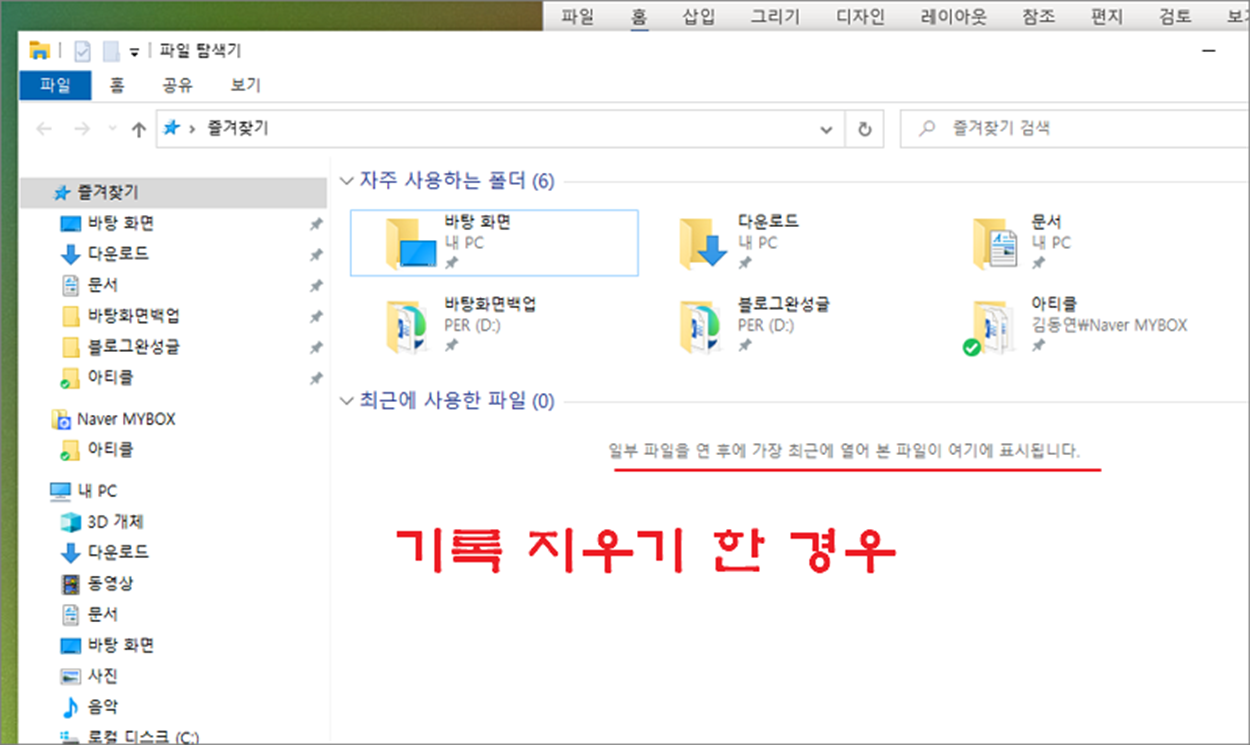Click 편지 tab in the background window
1250x745 pixels.
coord(1107,16)
